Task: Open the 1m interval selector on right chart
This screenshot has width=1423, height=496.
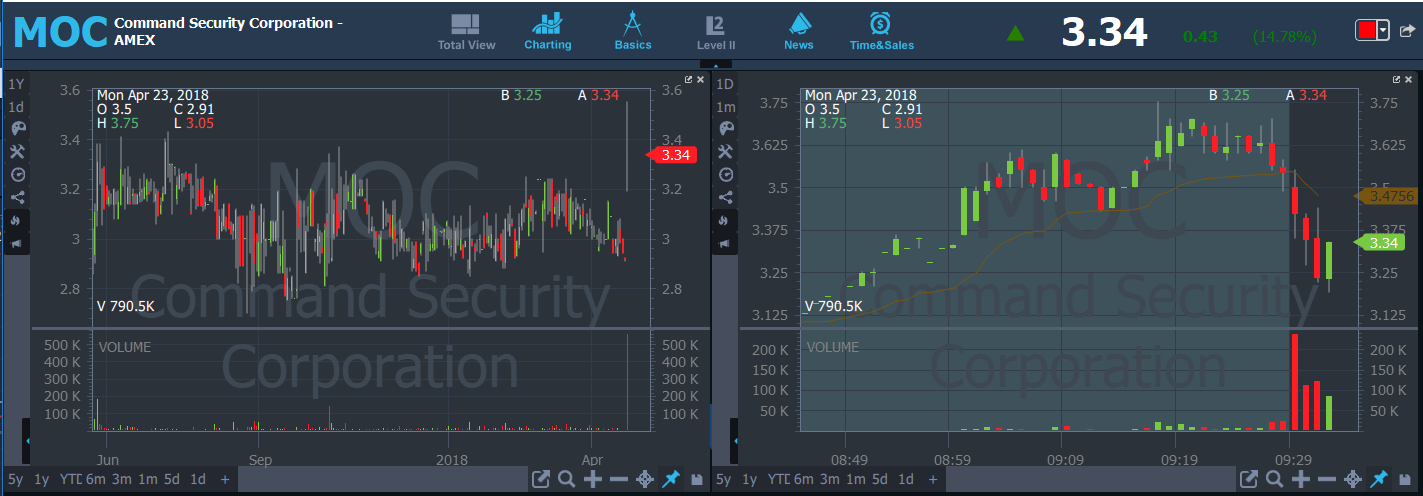Action: [x=727, y=106]
